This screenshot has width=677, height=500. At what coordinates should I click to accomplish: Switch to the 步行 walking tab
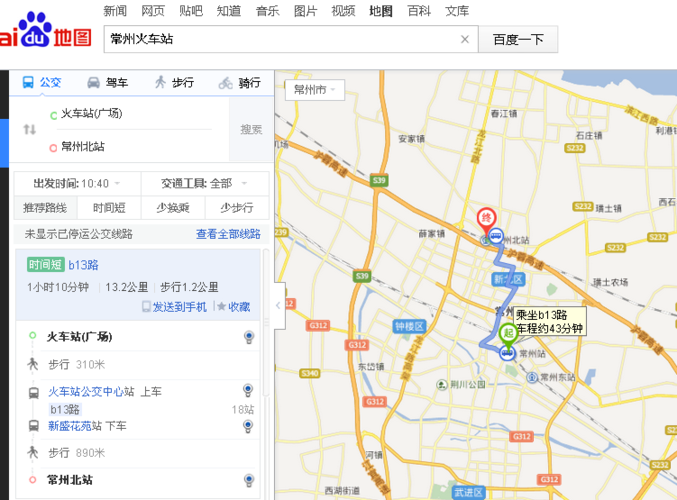174,82
